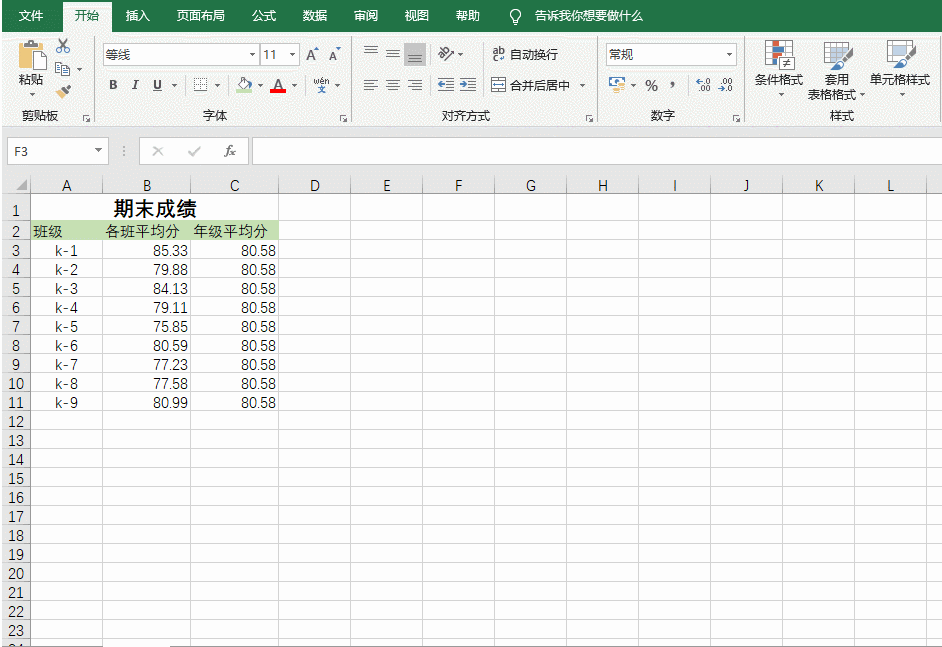
Task: Open alignment group dialog launcher
Action: tap(589, 118)
